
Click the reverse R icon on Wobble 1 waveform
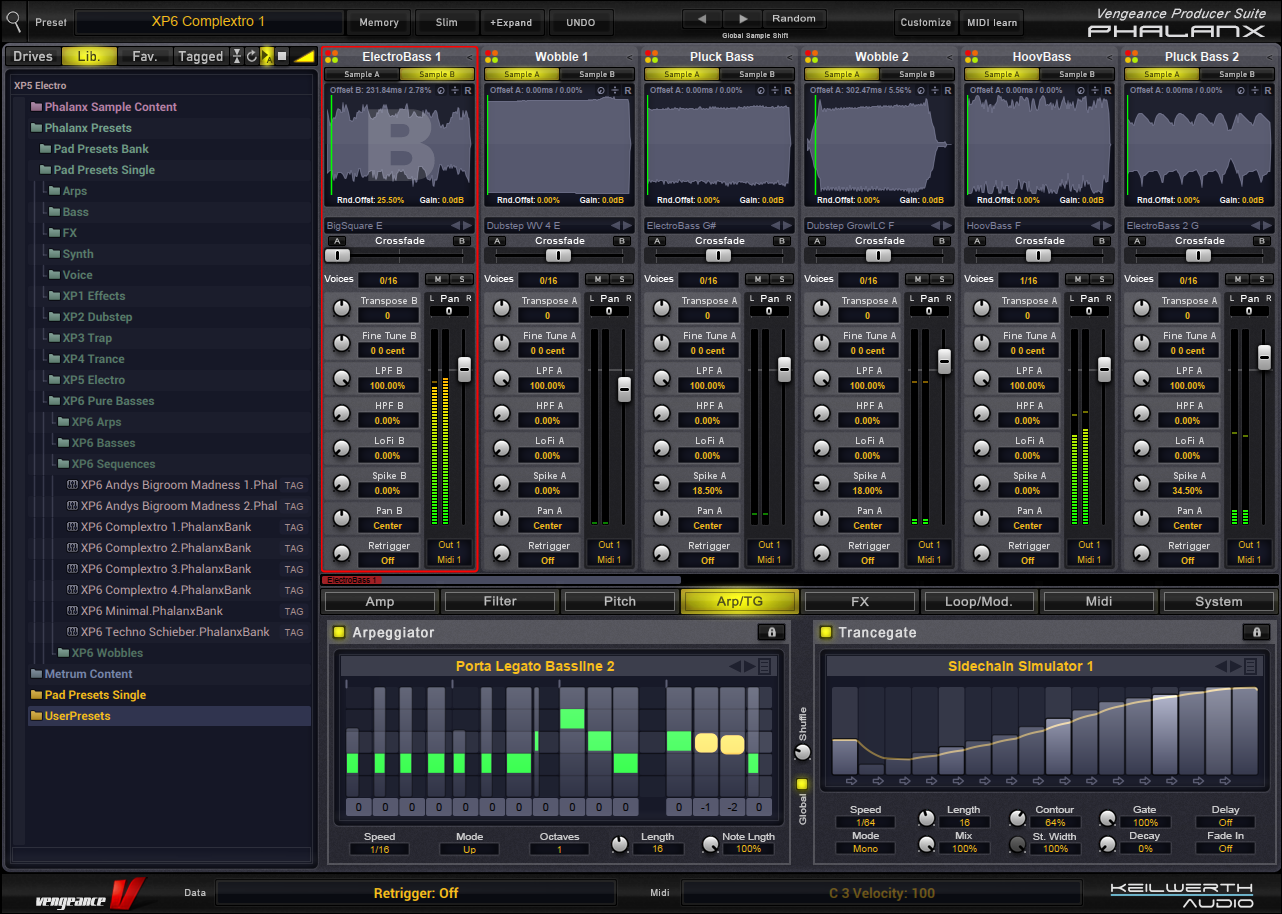coord(627,90)
